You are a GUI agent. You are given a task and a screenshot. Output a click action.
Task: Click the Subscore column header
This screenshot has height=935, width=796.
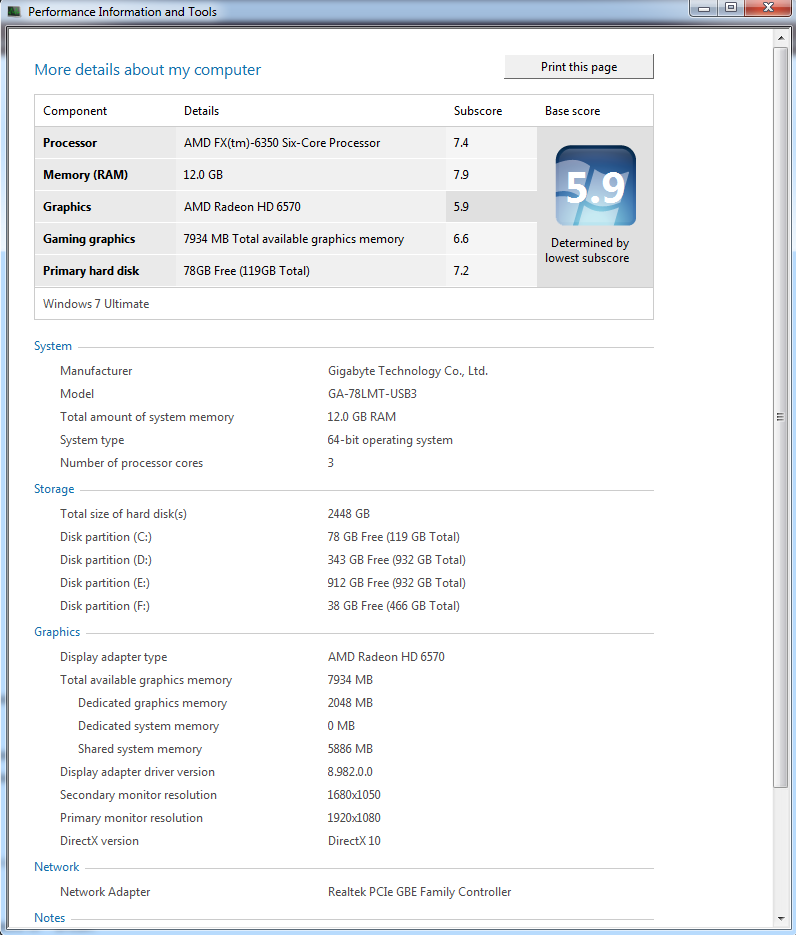[x=478, y=111]
